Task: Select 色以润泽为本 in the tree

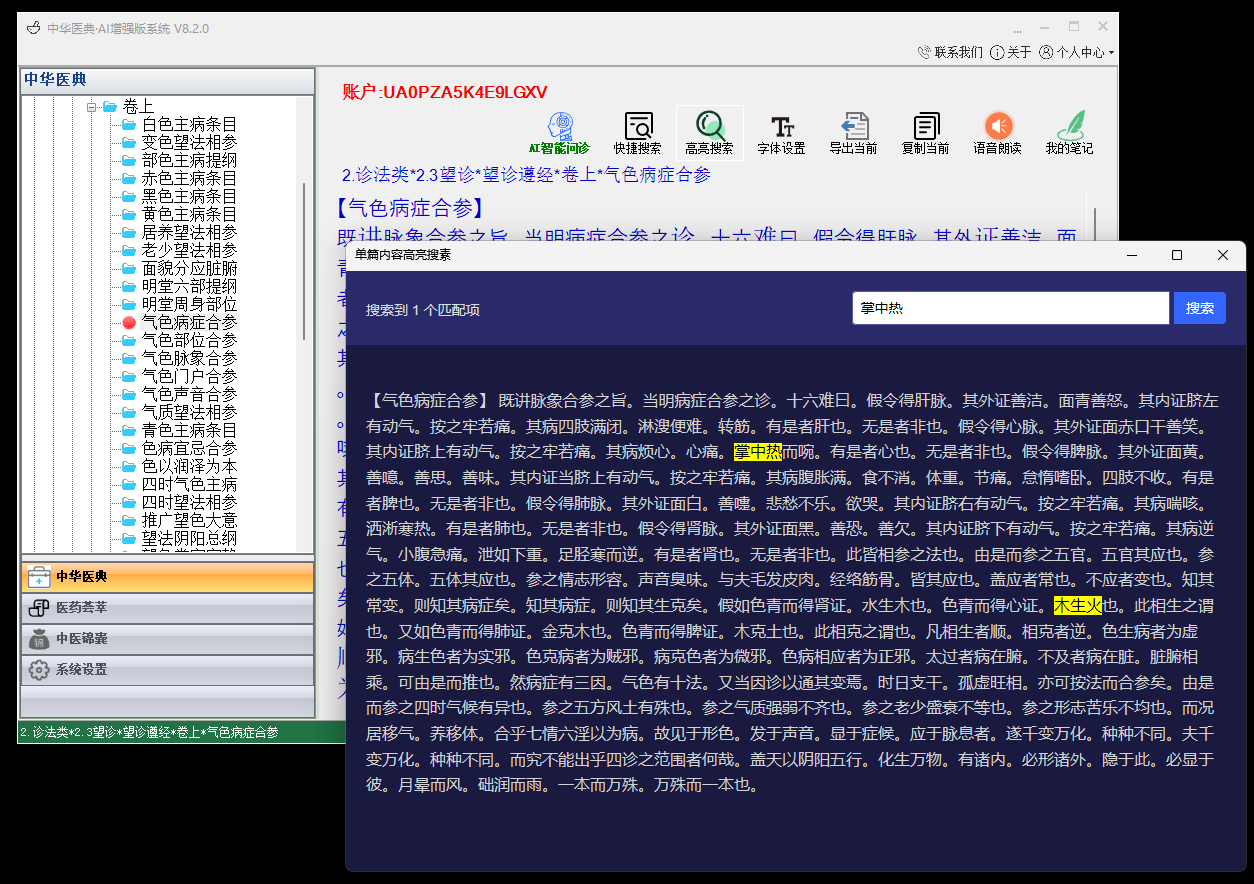Action: [189, 466]
